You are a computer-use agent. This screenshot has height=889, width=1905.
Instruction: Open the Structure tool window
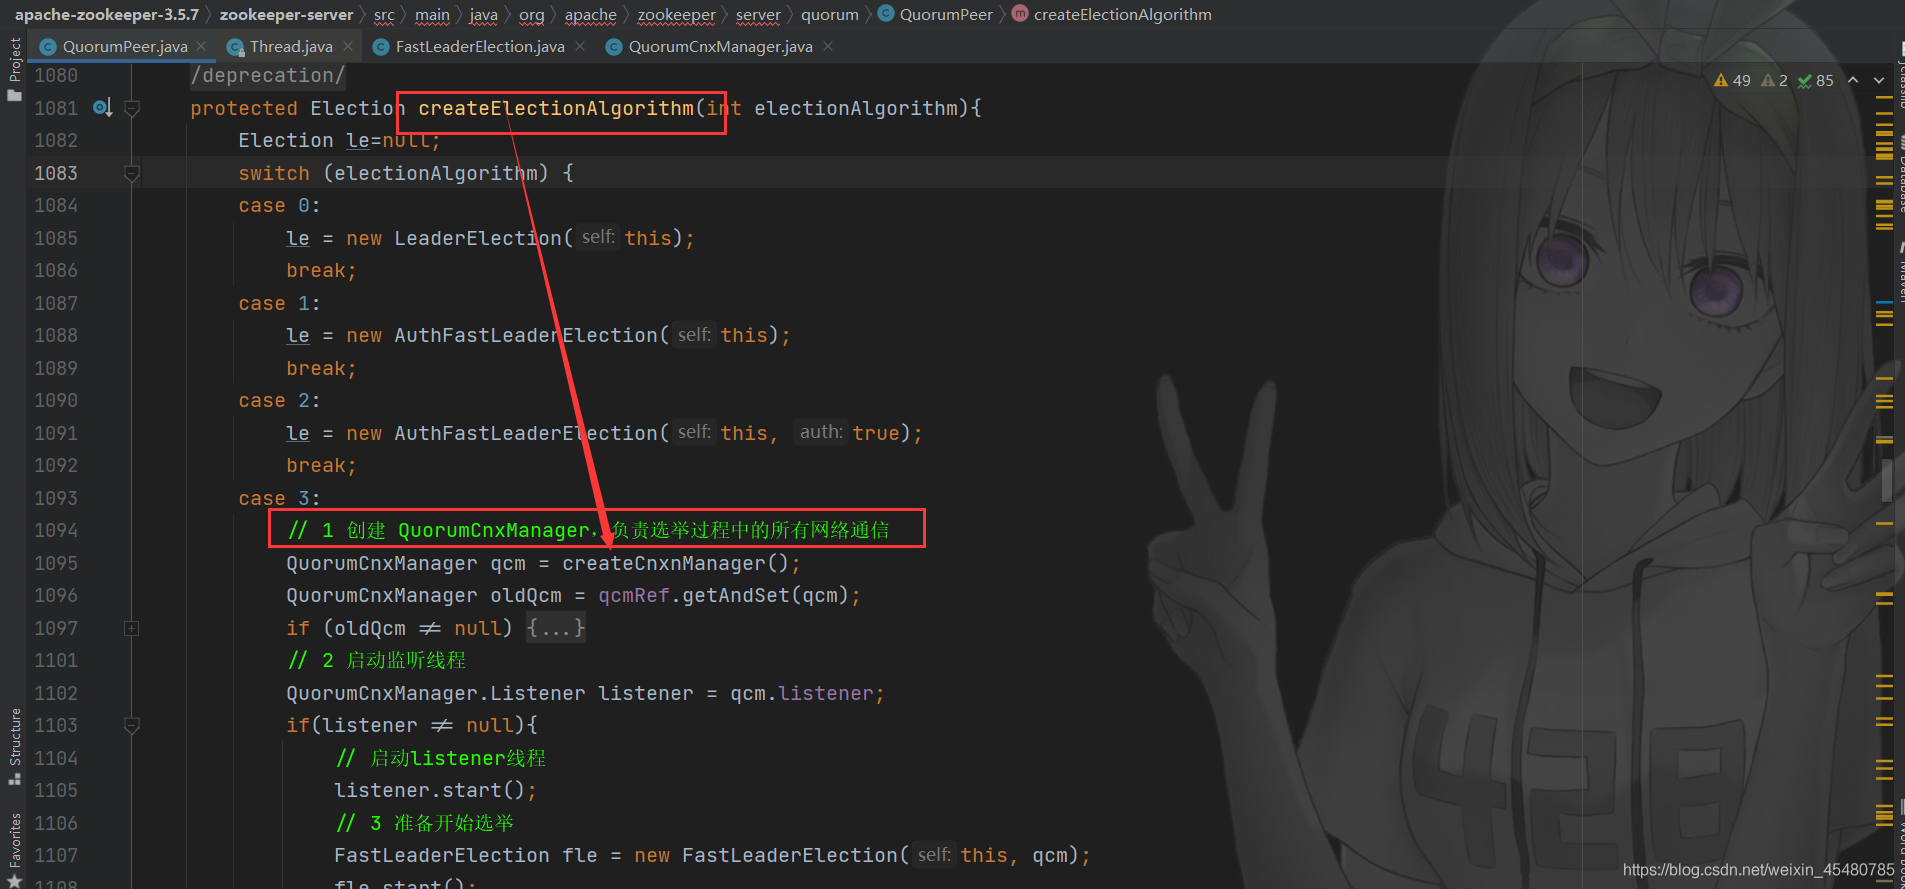pos(14,746)
